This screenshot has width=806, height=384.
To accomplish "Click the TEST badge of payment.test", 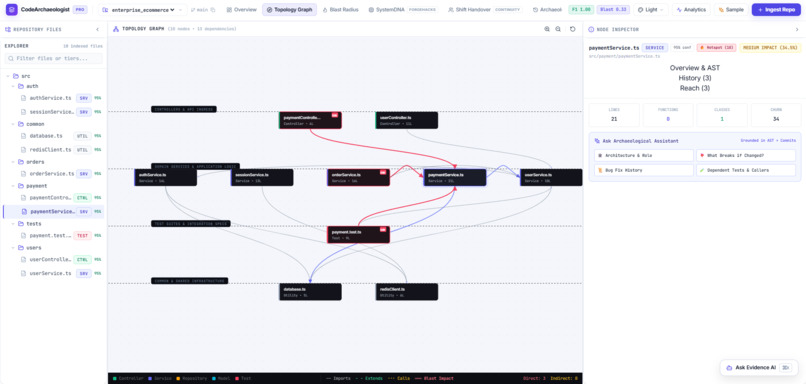I will point(82,235).
